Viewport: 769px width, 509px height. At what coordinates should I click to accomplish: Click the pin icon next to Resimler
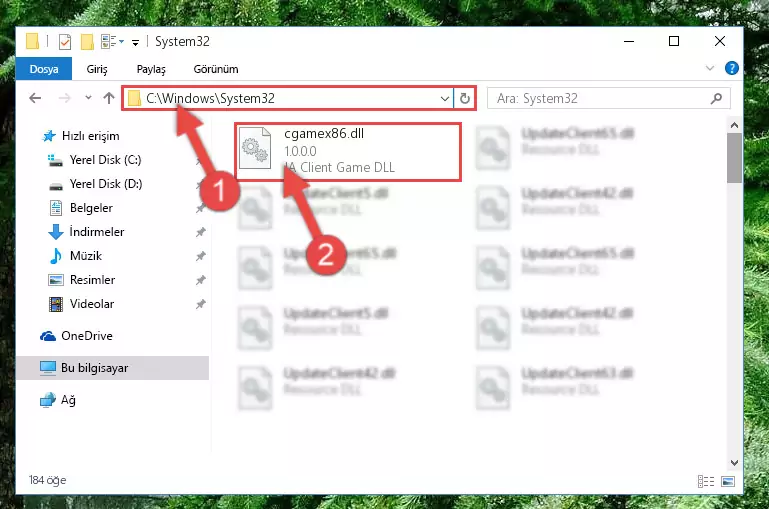[201, 280]
